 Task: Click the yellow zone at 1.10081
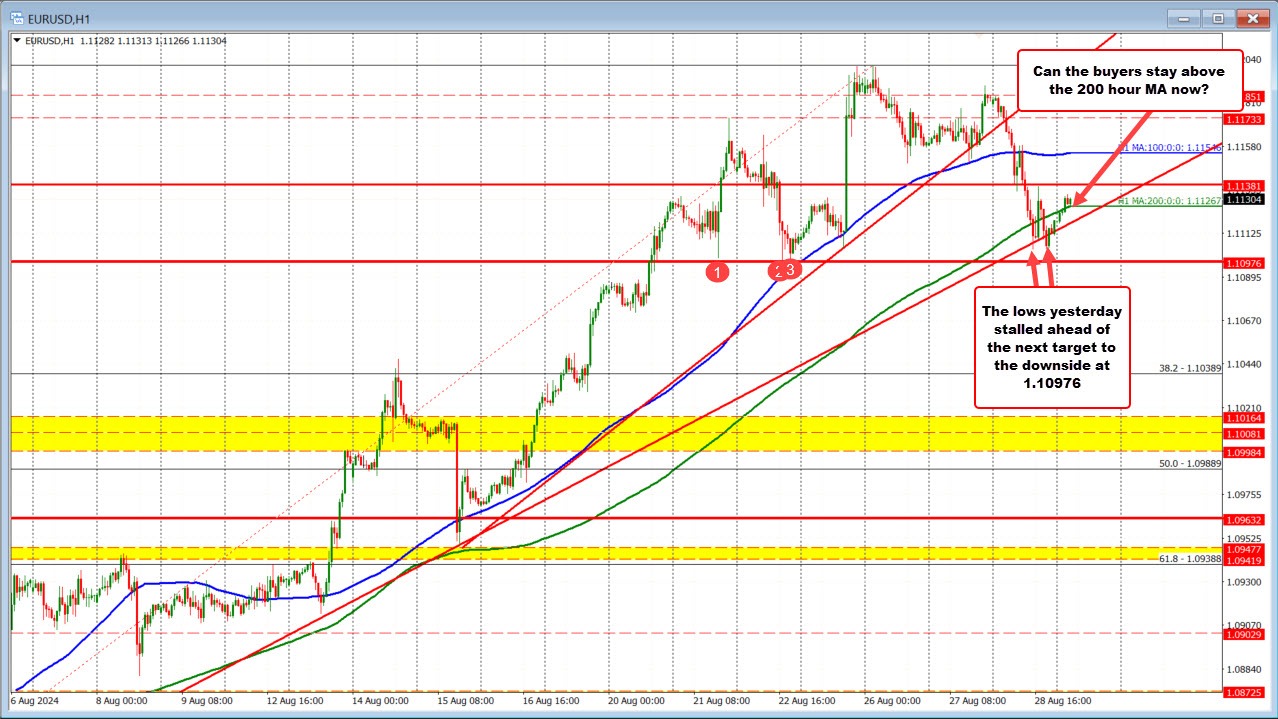click(x=600, y=432)
